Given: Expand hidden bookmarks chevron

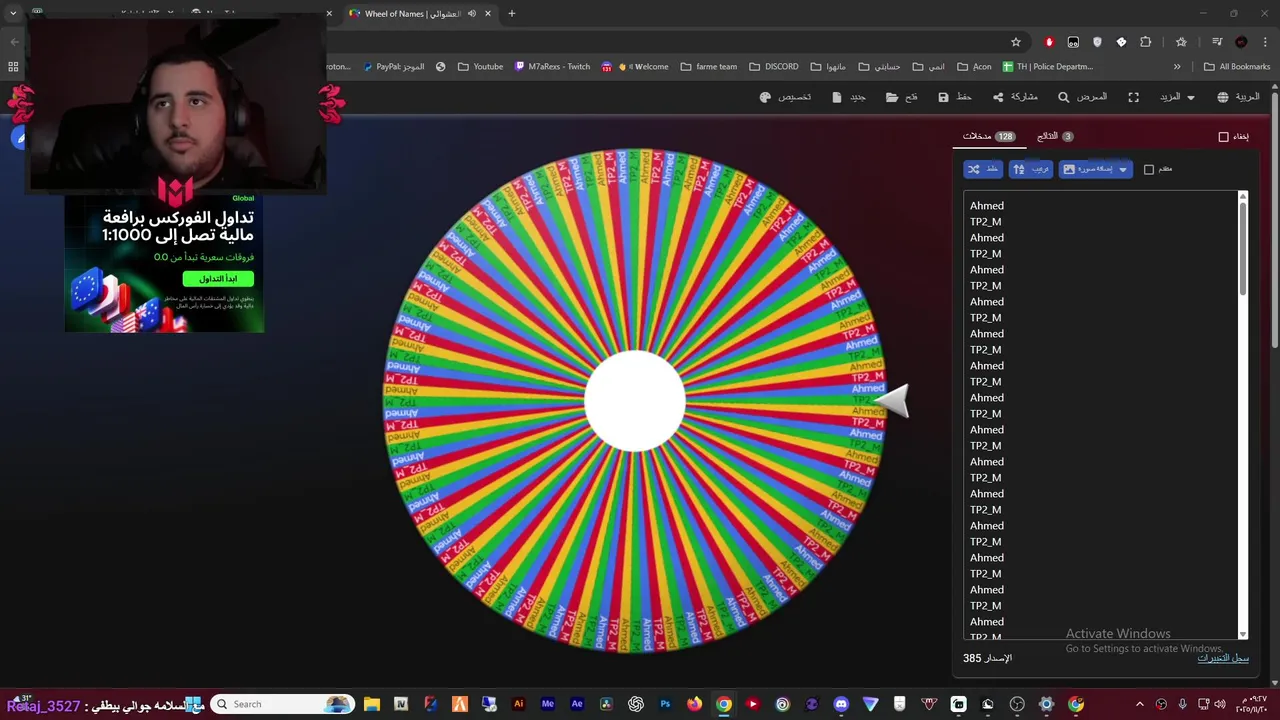Looking at the screenshot, I should point(1177,67).
